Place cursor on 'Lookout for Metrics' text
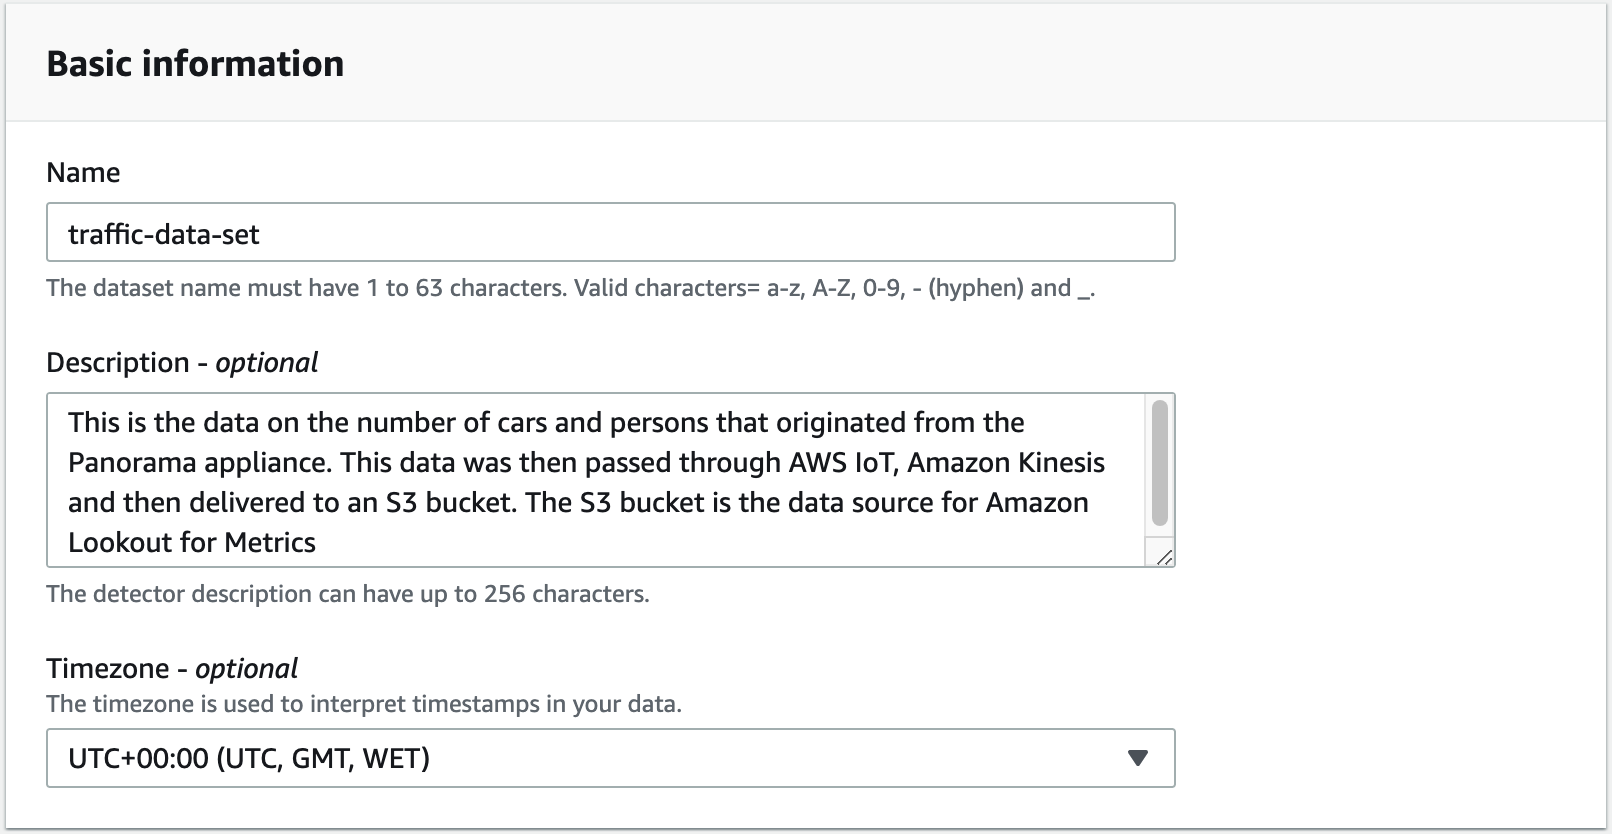The image size is (1612, 834). 192,542
